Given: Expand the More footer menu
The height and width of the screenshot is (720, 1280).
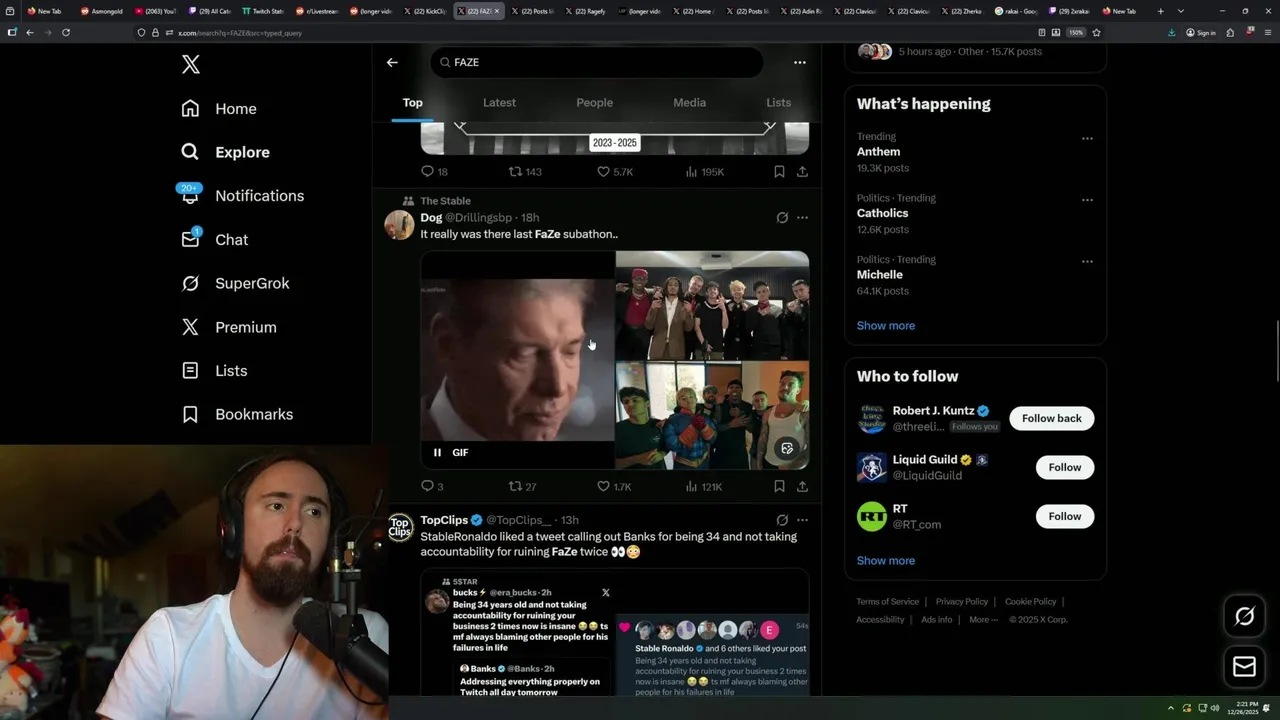Looking at the screenshot, I should point(983,620).
